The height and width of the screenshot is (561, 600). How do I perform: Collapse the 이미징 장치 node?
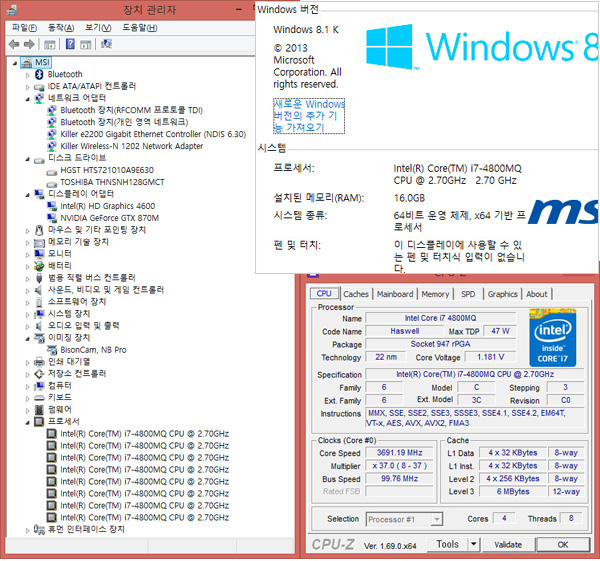click(x=28, y=339)
